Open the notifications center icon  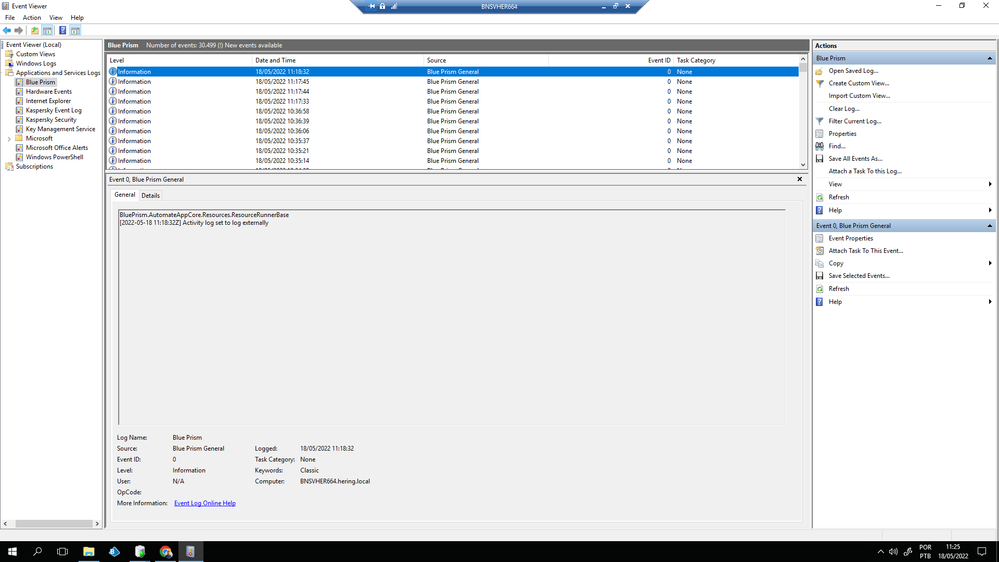pos(982,552)
